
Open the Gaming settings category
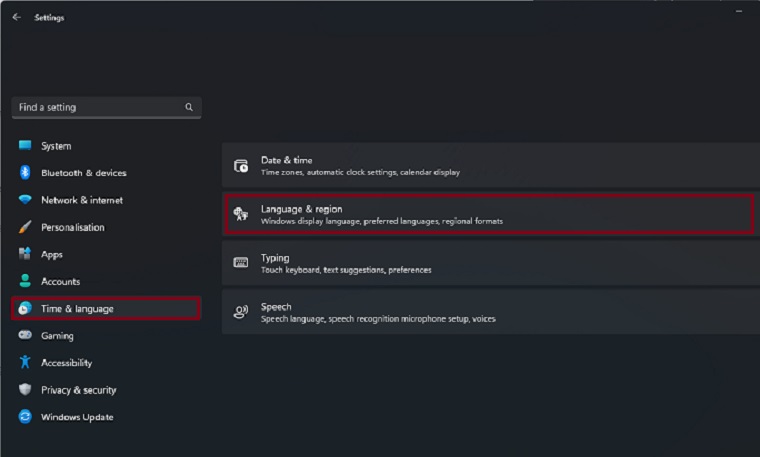57,336
